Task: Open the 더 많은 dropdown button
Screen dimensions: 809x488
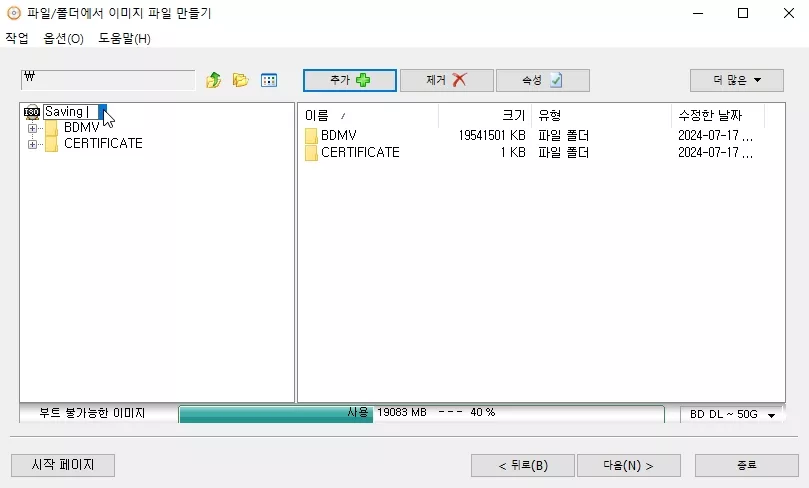Action: (x=737, y=80)
